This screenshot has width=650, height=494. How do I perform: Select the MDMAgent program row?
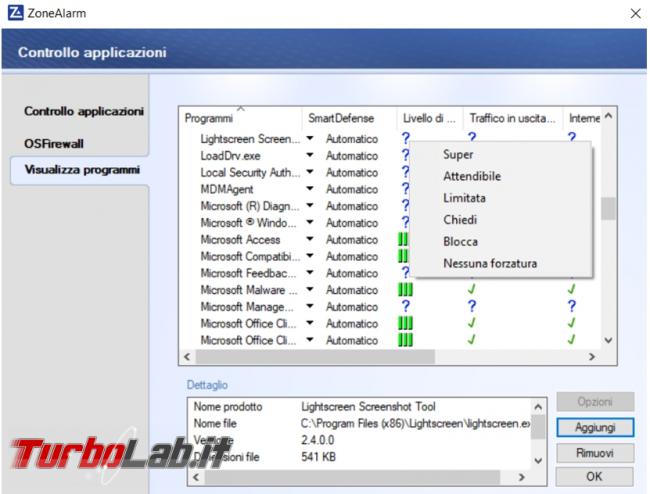227,189
